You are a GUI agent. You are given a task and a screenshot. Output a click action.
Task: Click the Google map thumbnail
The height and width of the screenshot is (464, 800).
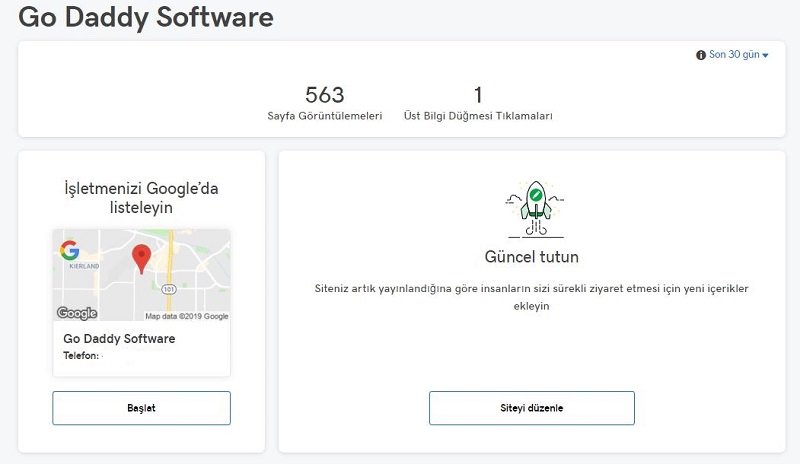(x=141, y=275)
